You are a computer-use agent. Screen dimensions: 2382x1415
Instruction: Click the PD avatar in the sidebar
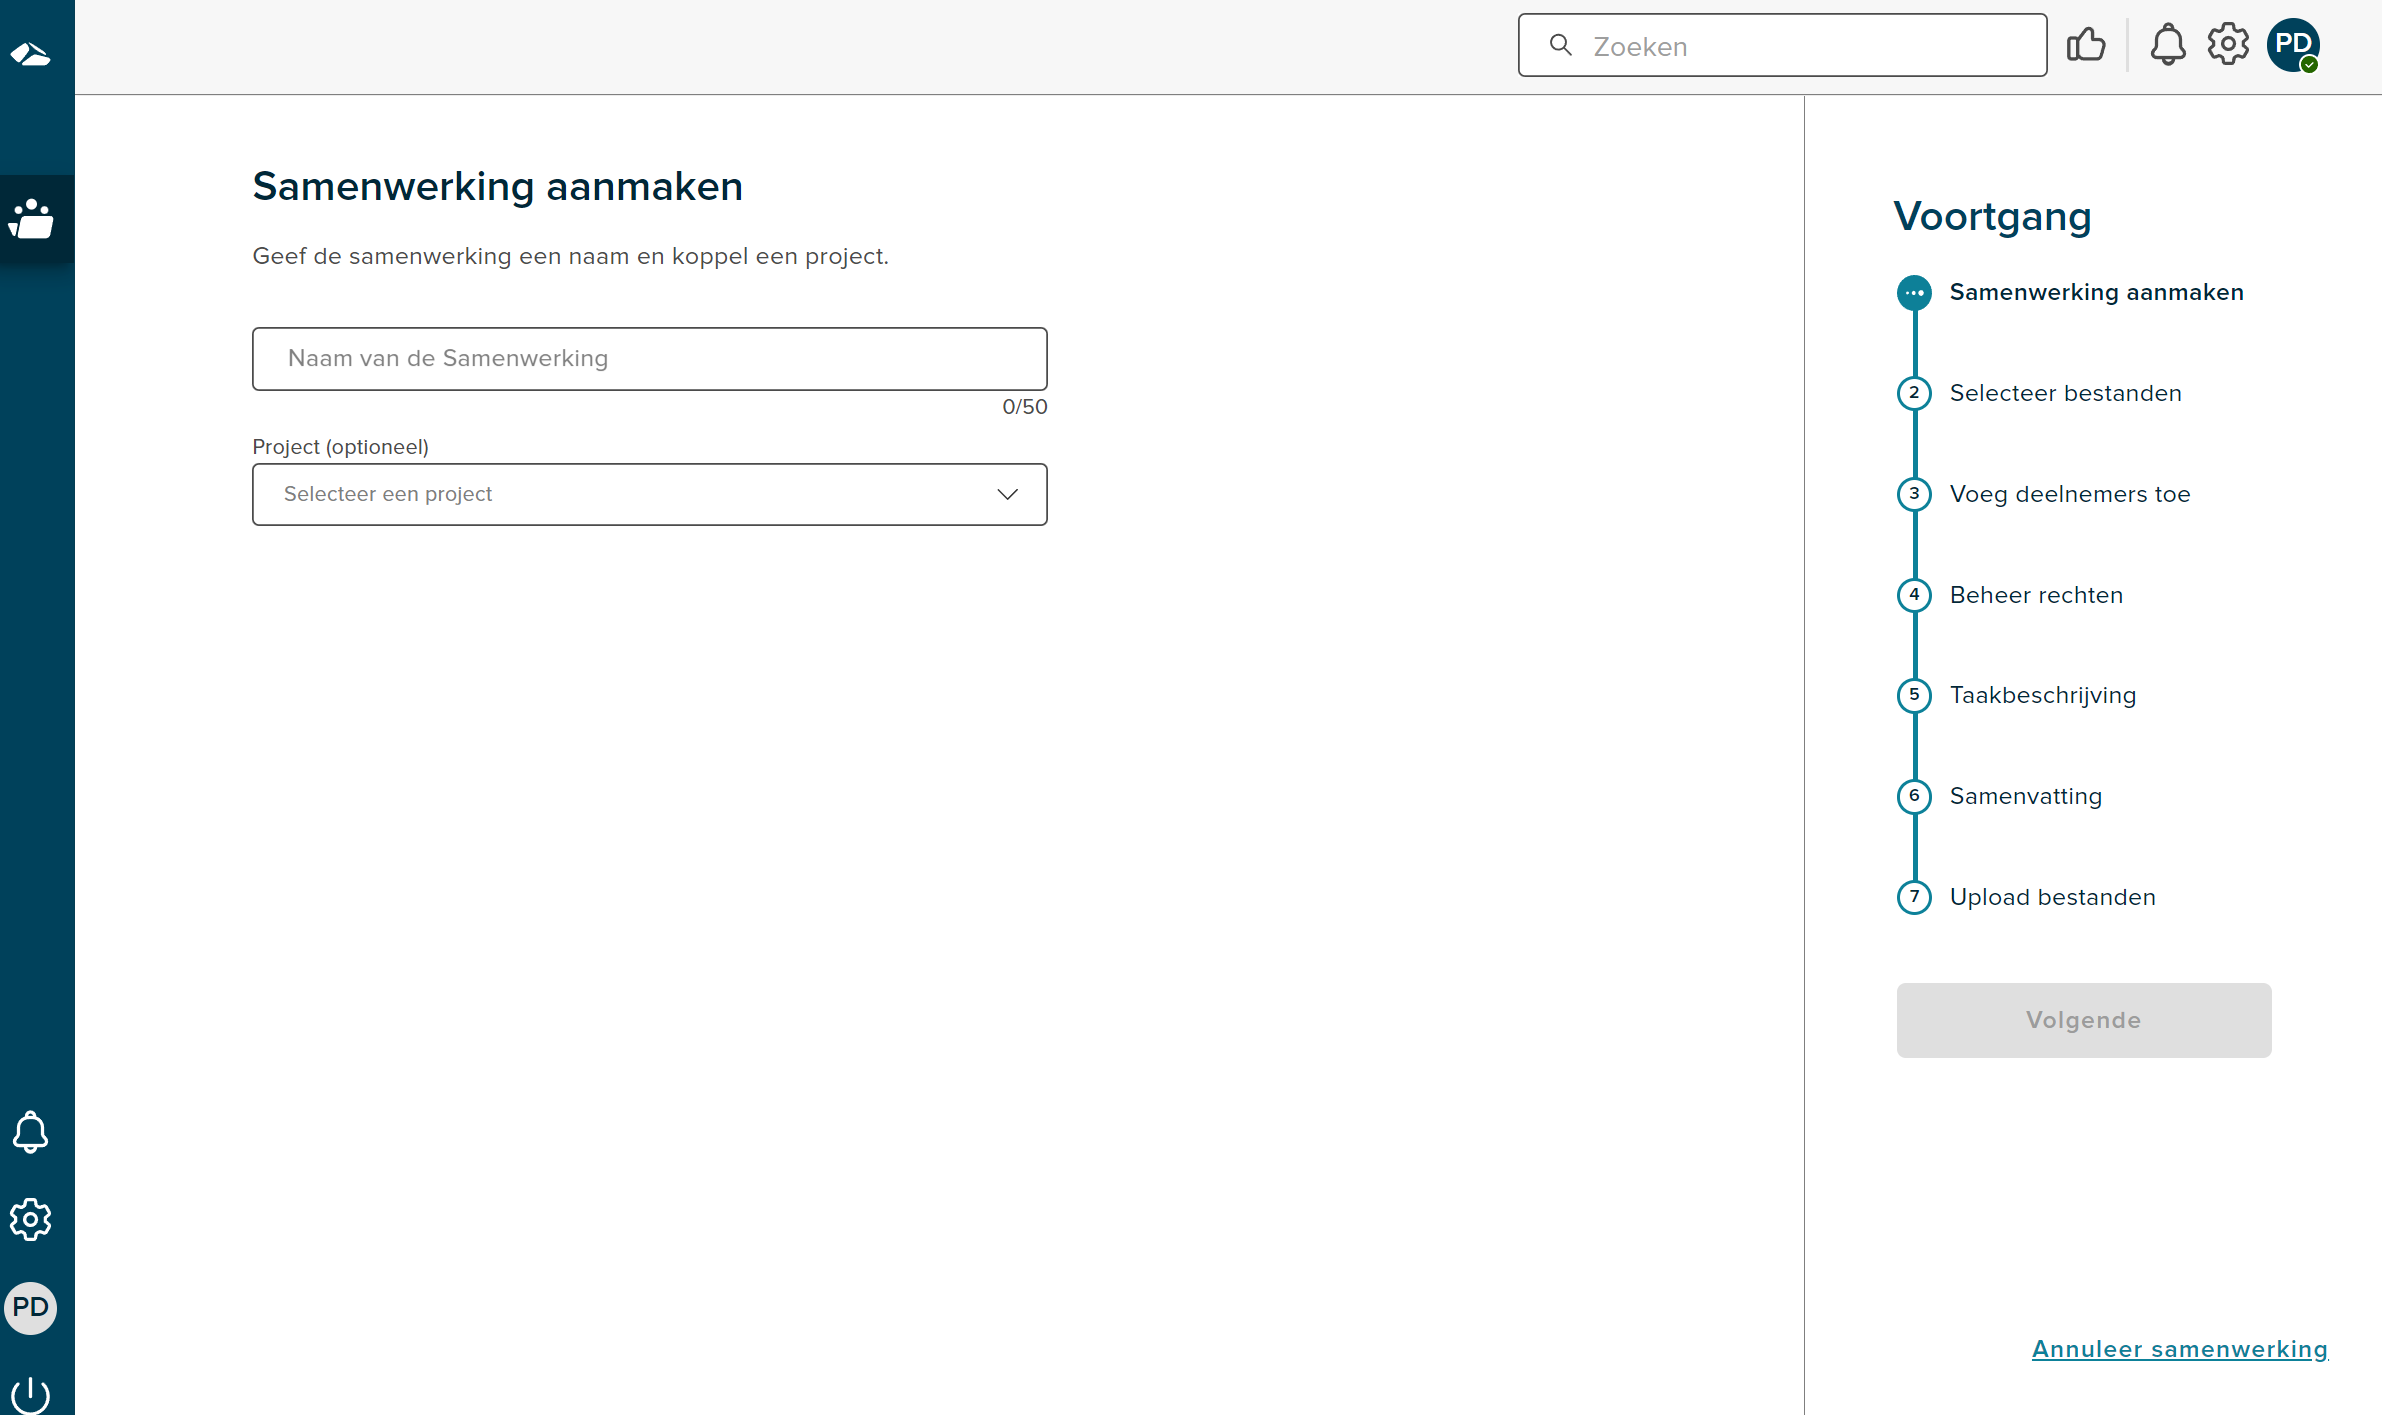[31, 1307]
